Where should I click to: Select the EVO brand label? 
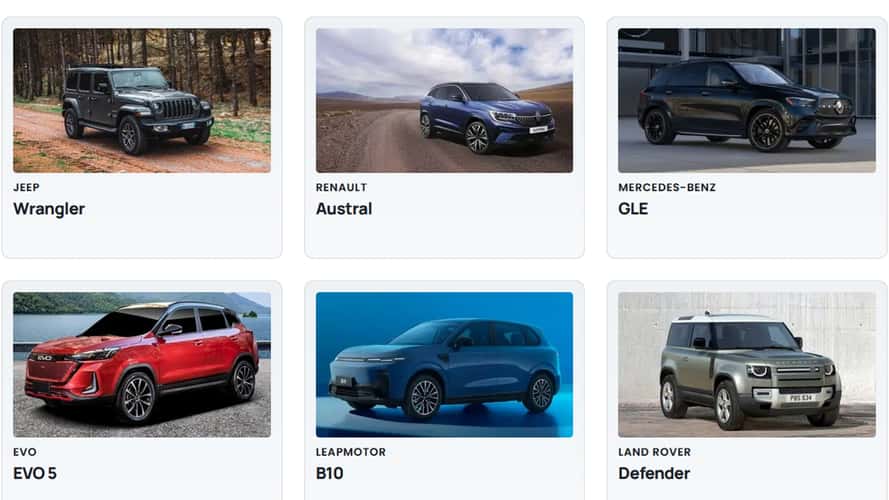(25, 452)
